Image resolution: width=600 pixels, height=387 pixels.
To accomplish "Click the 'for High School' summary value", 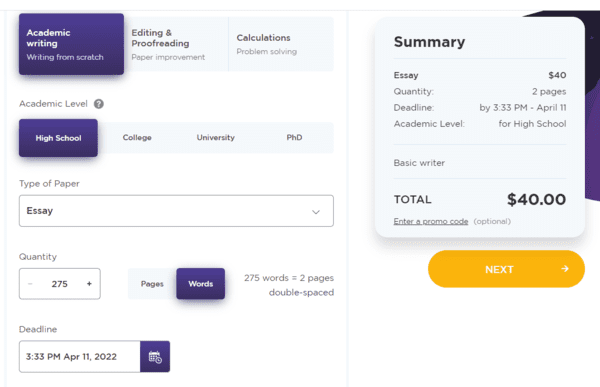I will coord(532,124).
